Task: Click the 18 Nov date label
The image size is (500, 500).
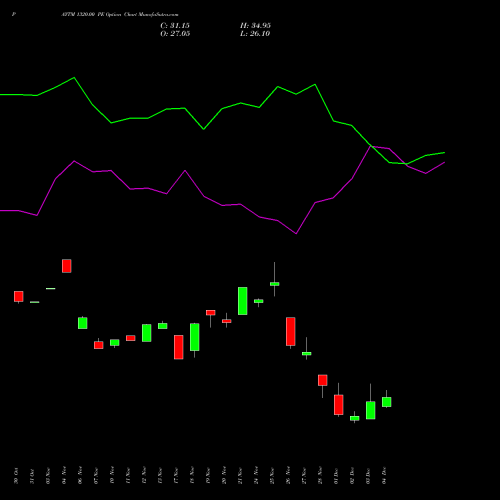Action: click(192, 475)
